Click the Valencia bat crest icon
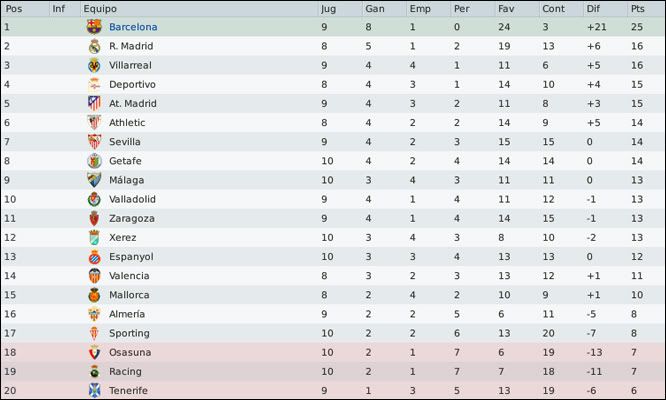The height and width of the screenshot is (400, 666). point(94,276)
